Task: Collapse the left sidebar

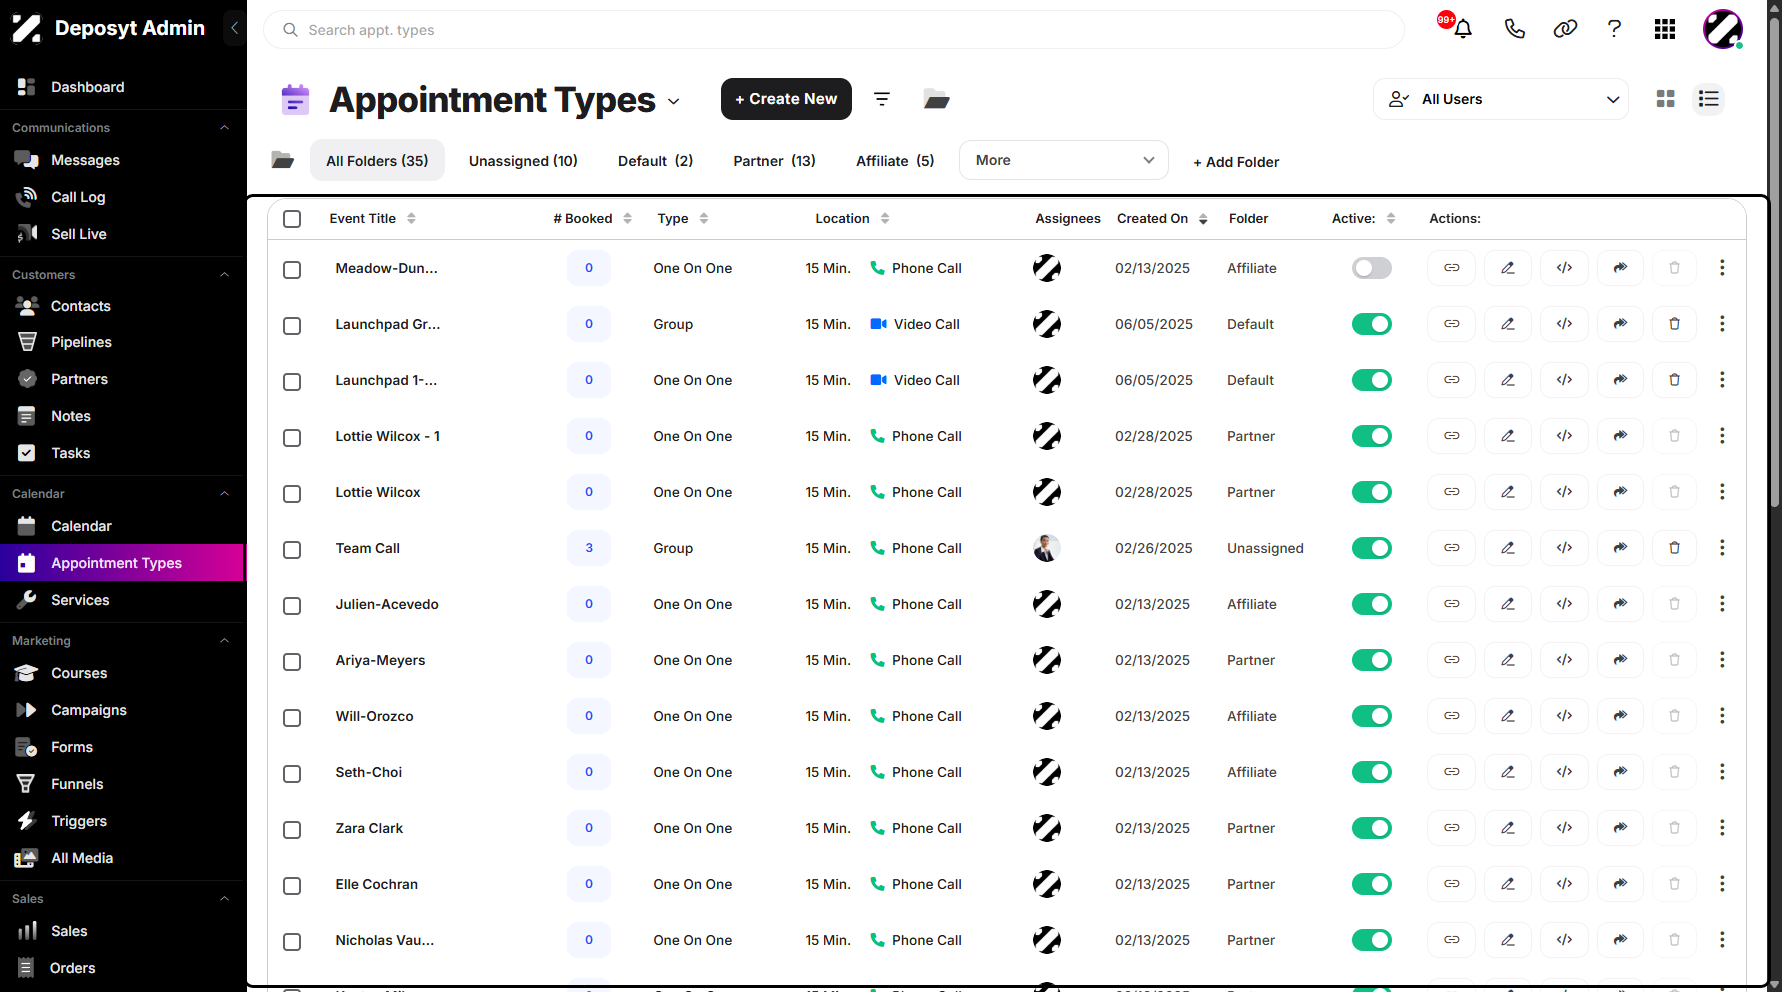Action: [x=234, y=28]
